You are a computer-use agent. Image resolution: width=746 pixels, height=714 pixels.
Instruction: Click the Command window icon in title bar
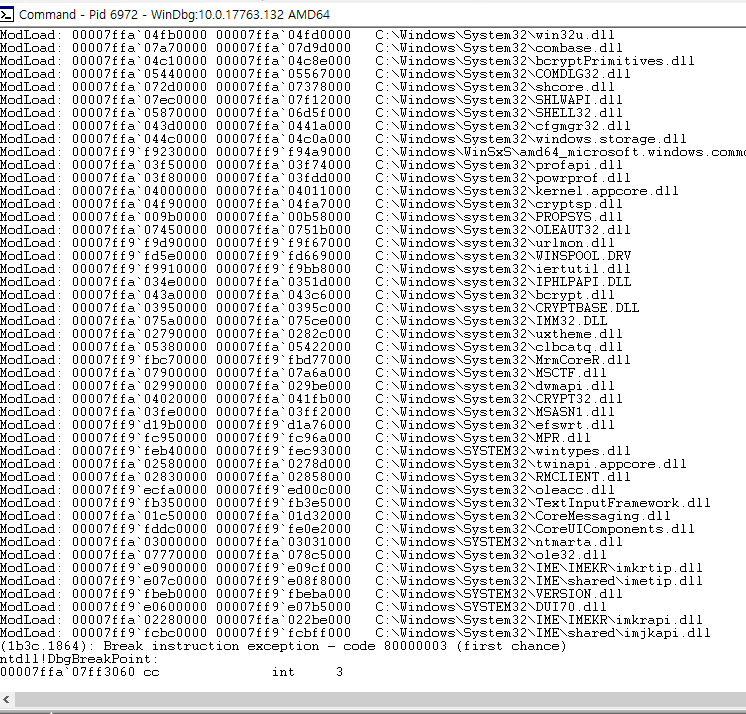click(7, 15)
